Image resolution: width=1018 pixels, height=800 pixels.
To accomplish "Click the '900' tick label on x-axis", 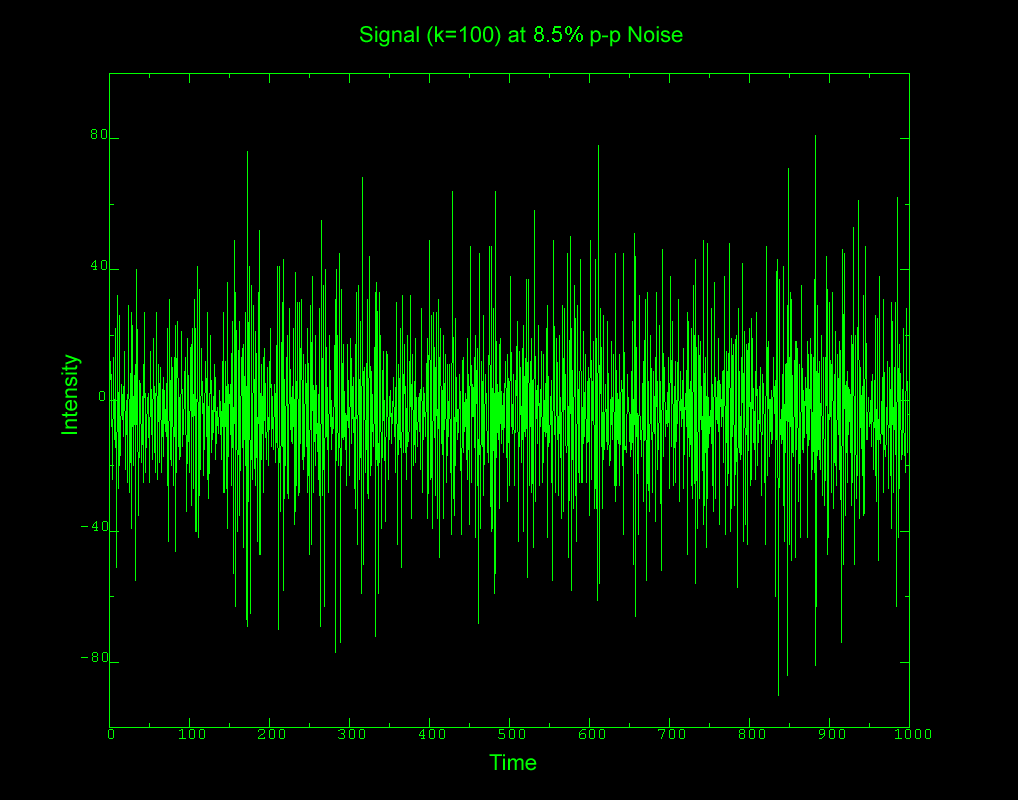I will pyautogui.click(x=833, y=732).
